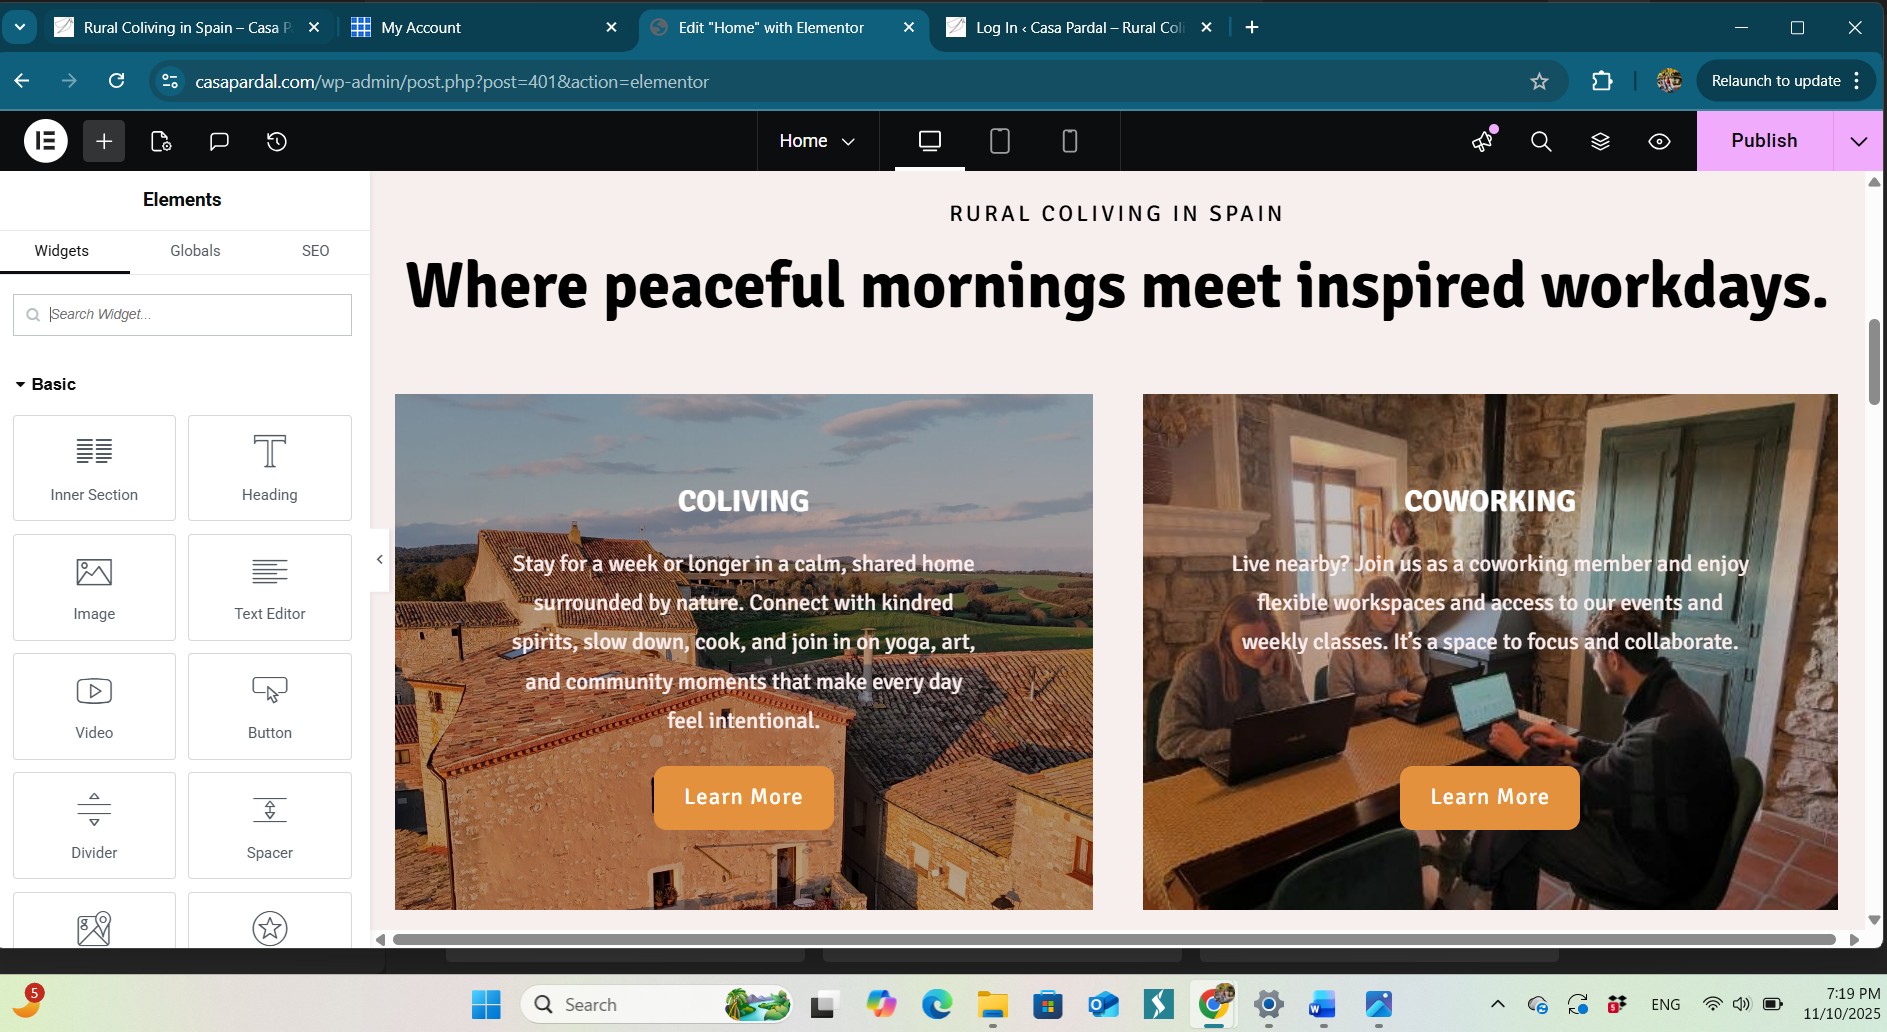Select the Heading widget

tap(270, 468)
